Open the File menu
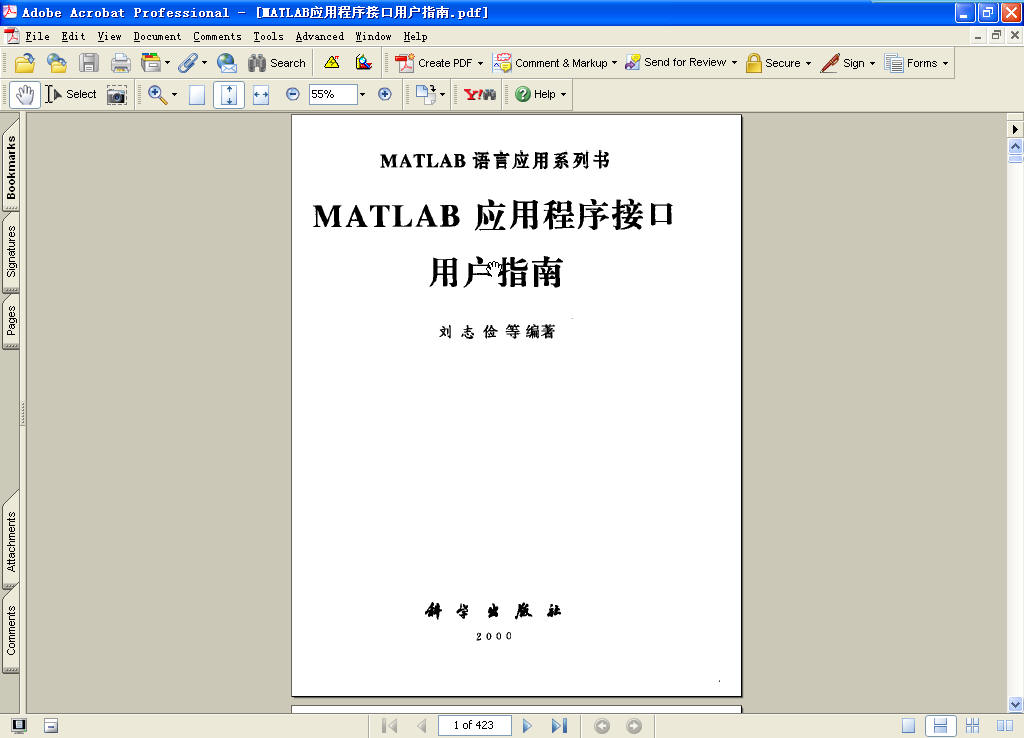This screenshot has width=1024, height=738. point(37,37)
